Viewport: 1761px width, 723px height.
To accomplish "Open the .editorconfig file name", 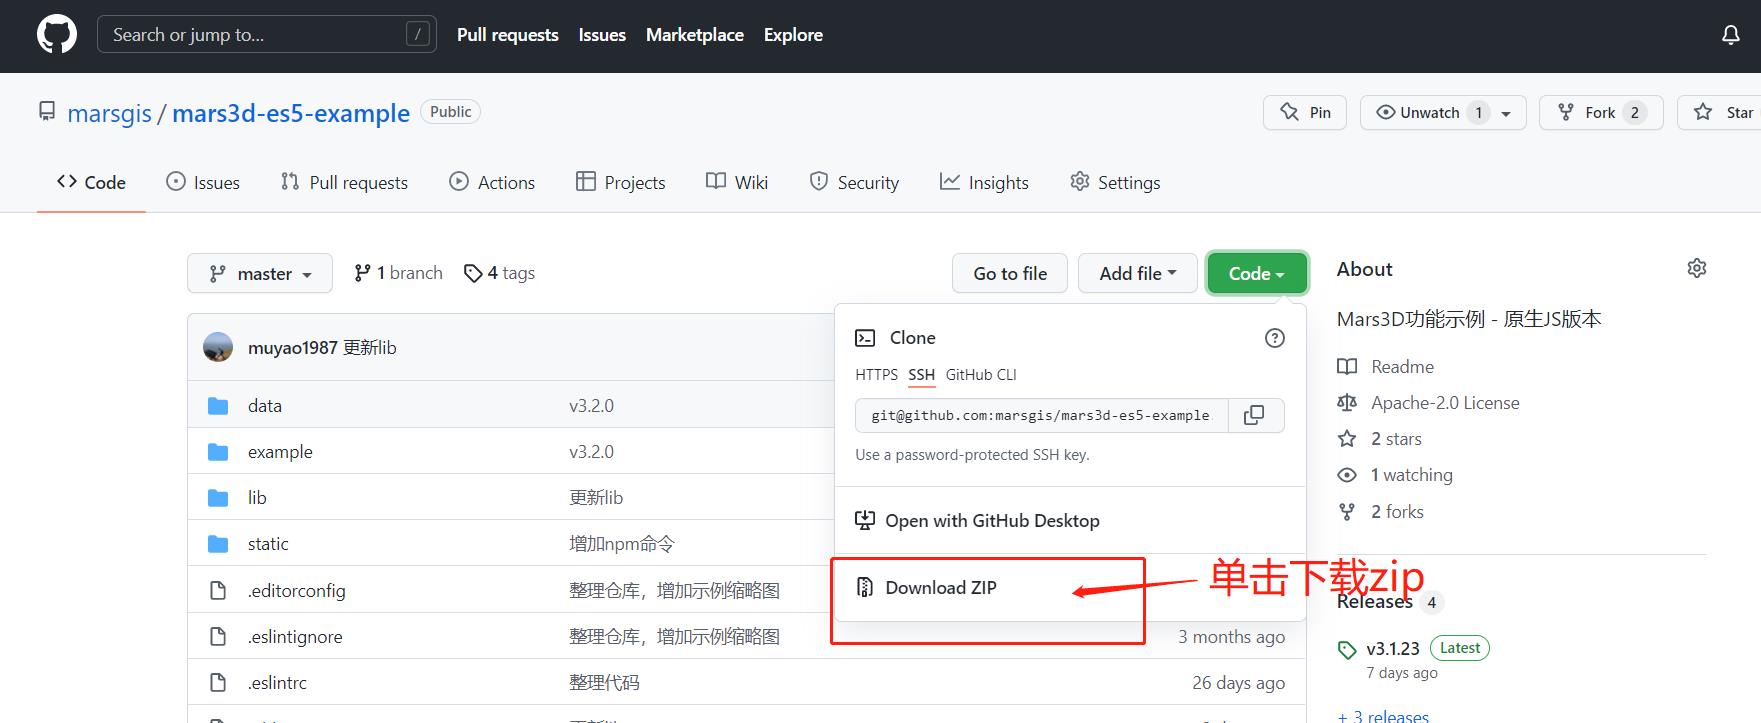I will [297, 591].
